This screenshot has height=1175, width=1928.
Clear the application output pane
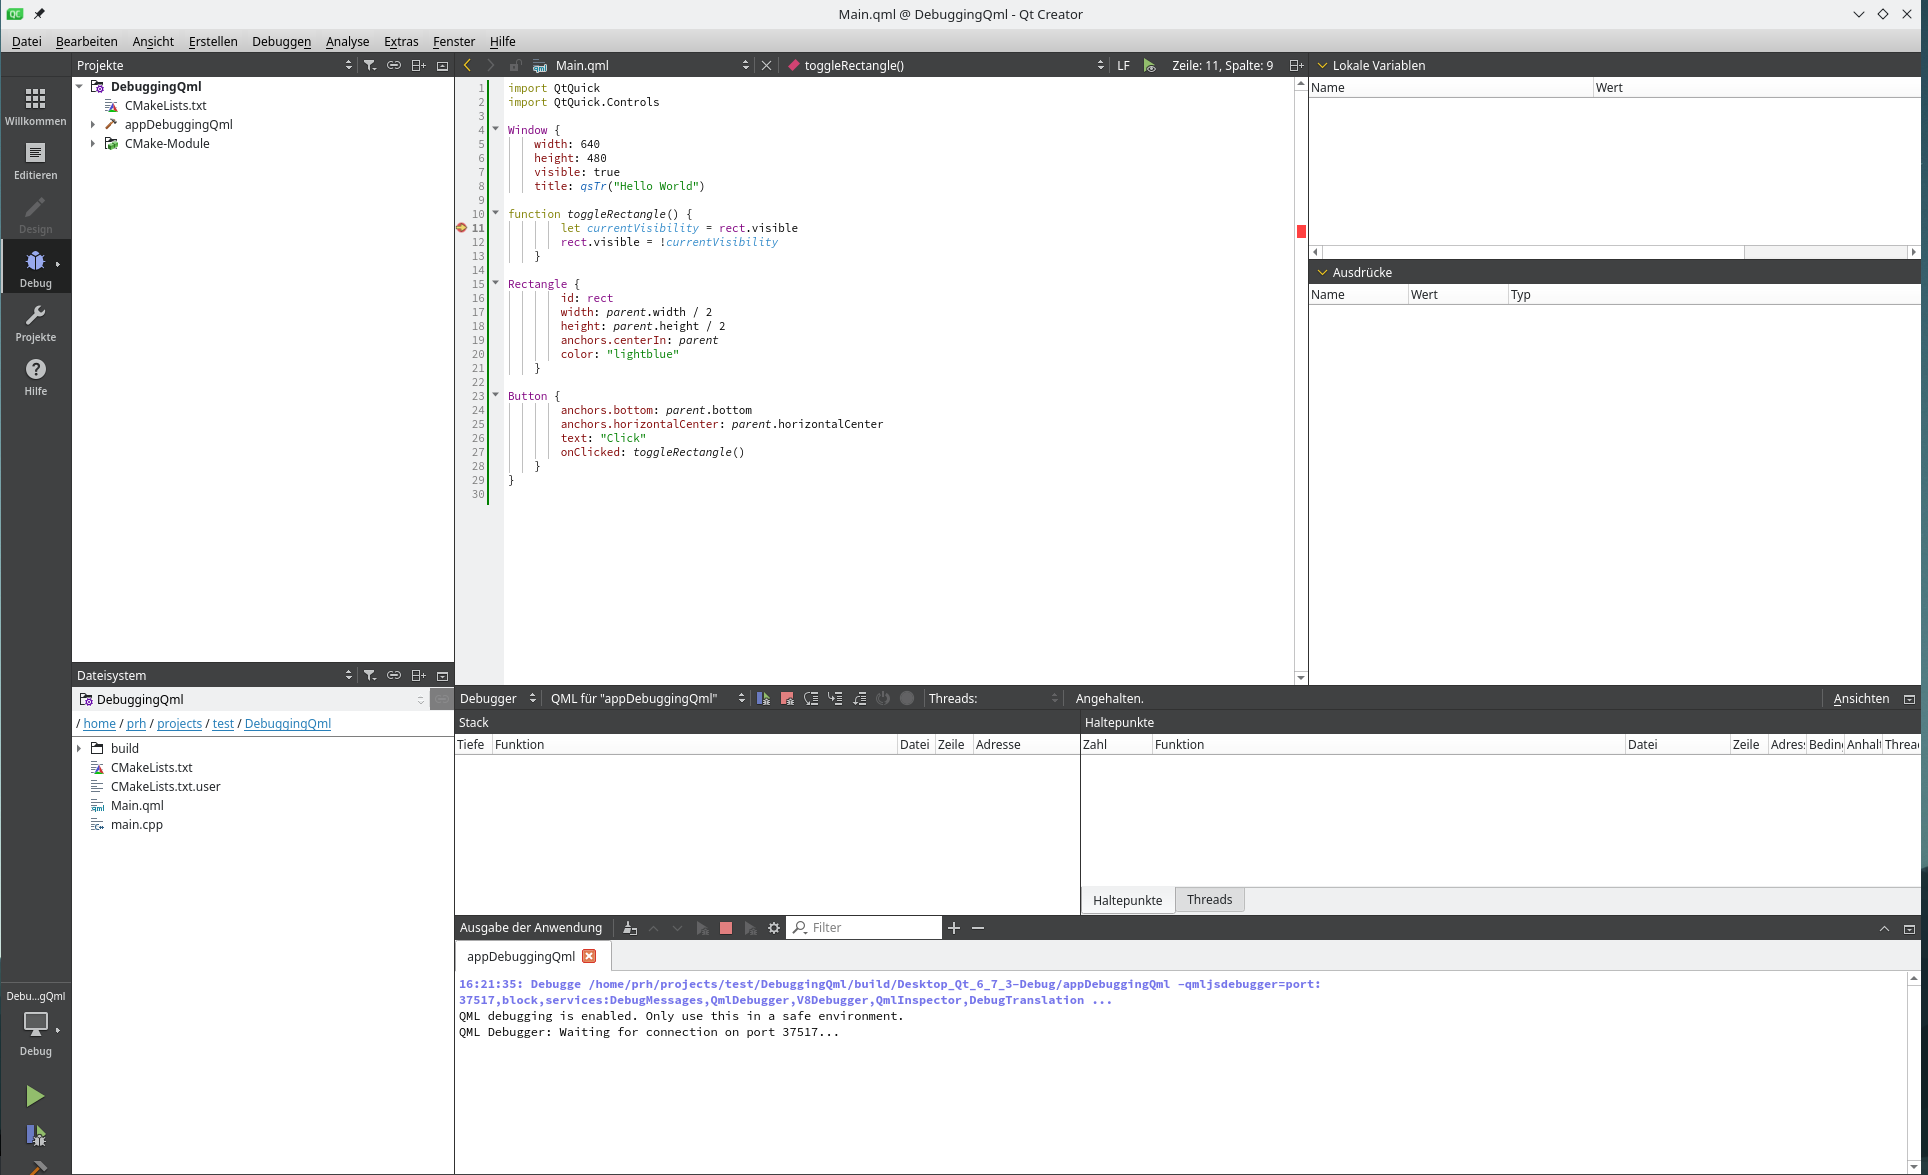point(630,928)
